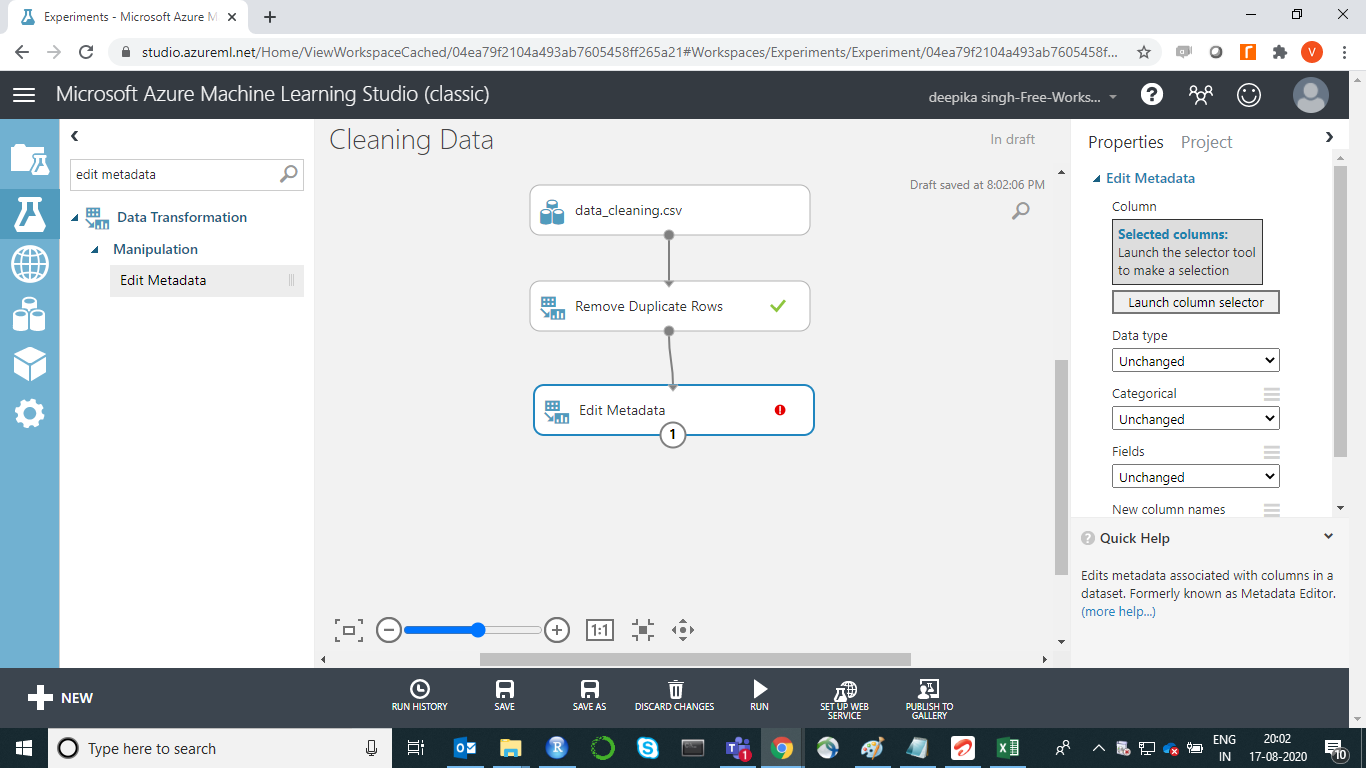Open the Datasets cylinders sidebar icon
The width and height of the screenshot is (1366, 768).
tap(29, 315)
